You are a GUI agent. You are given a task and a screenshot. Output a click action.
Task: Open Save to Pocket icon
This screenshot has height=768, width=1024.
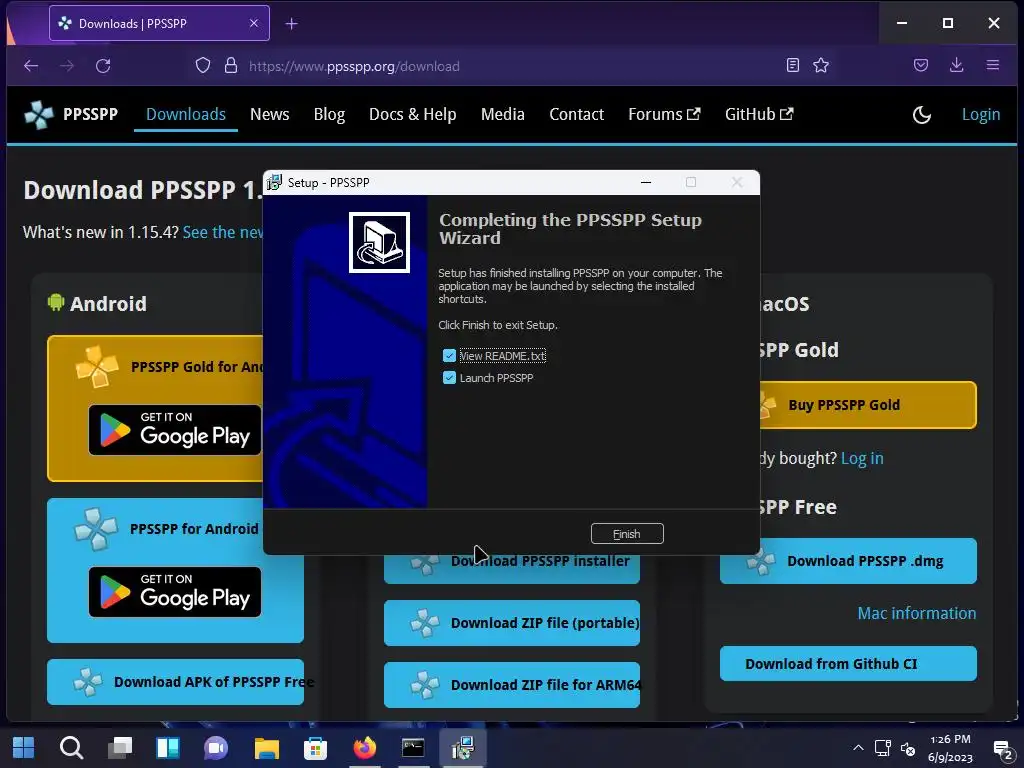coord(921,65)
